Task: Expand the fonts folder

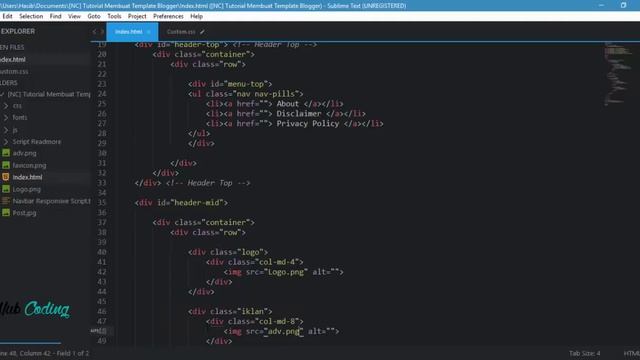Action: pos(6,118)
